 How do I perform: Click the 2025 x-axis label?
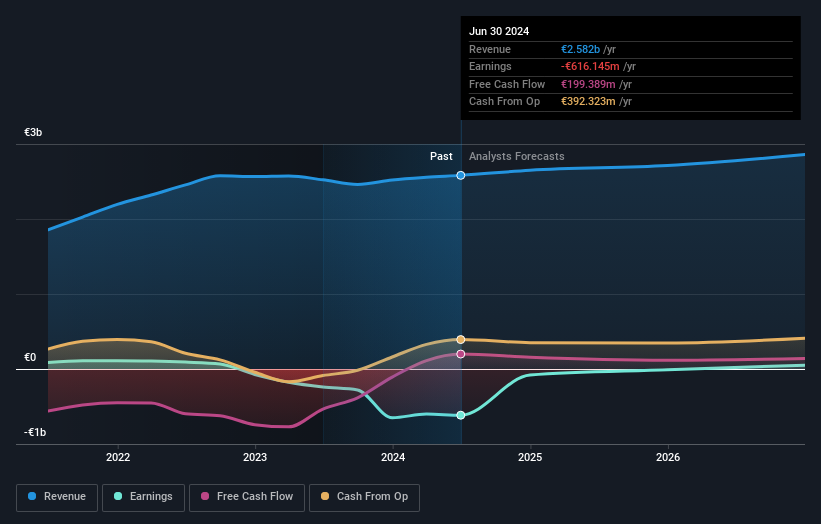point(530,457)
